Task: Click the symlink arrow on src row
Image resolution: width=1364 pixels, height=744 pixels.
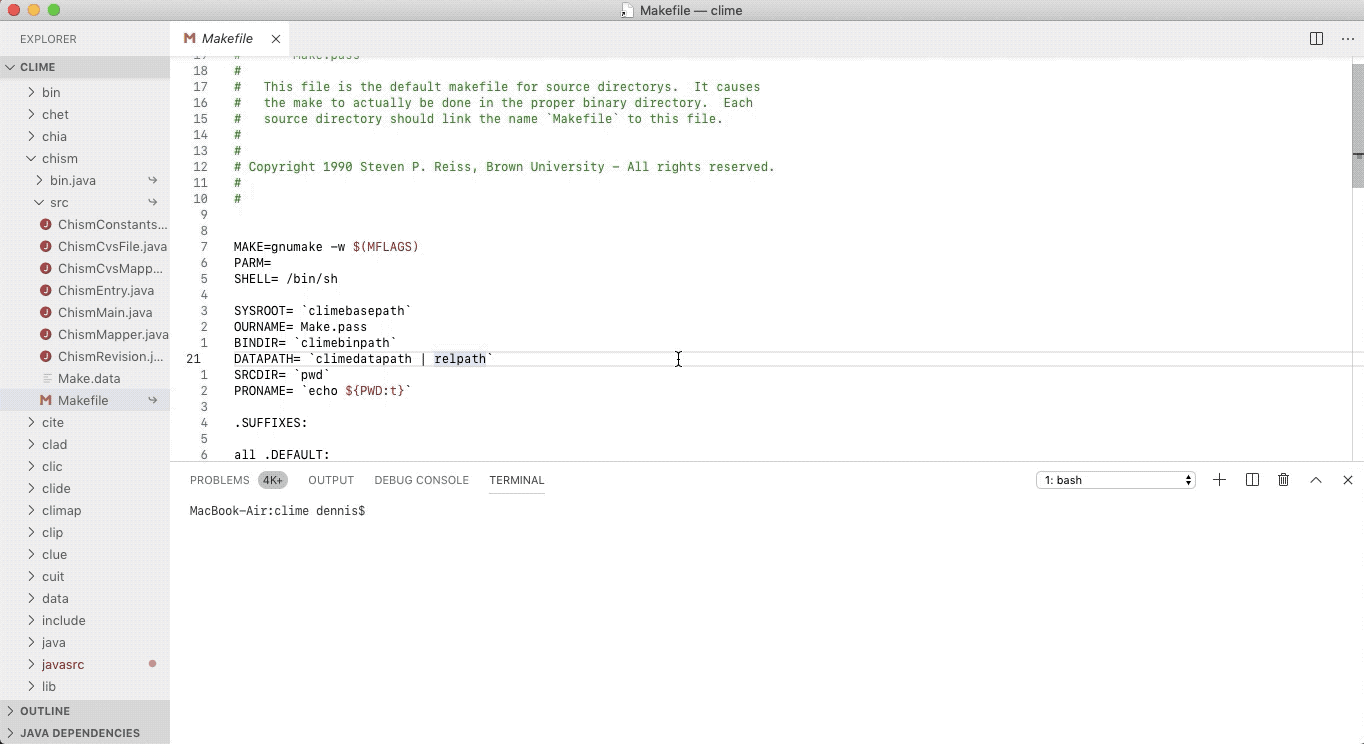Action: [x=153, y=202]
